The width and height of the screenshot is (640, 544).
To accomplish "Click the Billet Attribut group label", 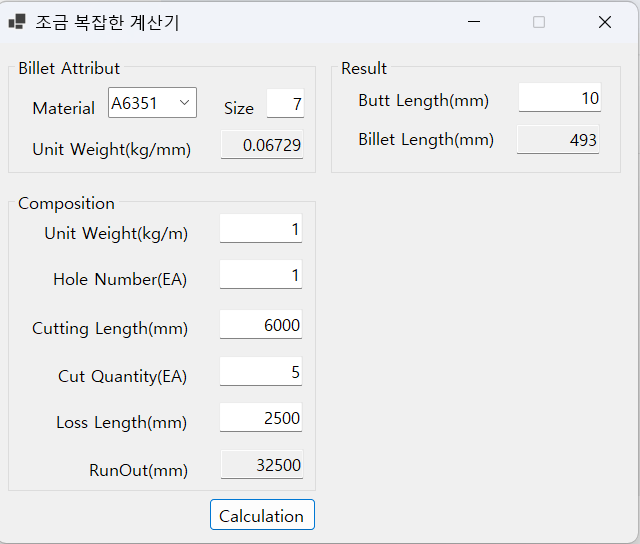I will (69, 68).
